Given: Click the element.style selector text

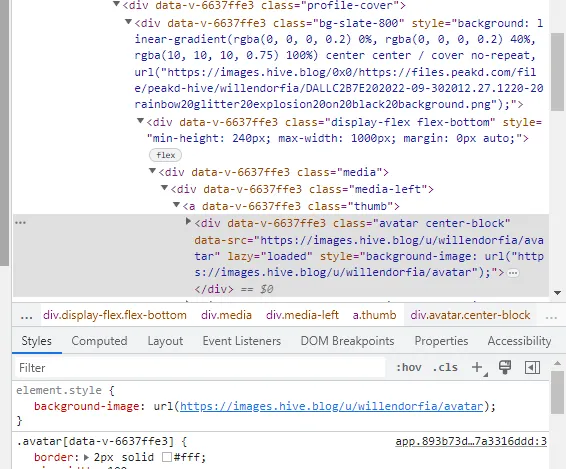Looking at the screenshot, I should click(x=59, y=390).
